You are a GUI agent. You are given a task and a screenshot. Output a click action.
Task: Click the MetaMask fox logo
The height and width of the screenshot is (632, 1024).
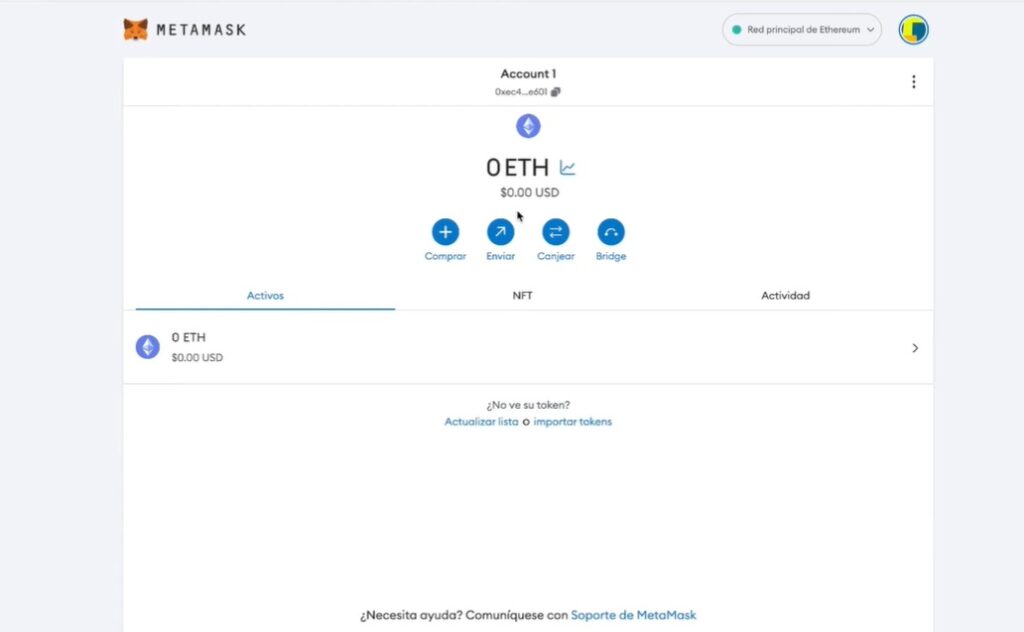[x=135, y=29]
